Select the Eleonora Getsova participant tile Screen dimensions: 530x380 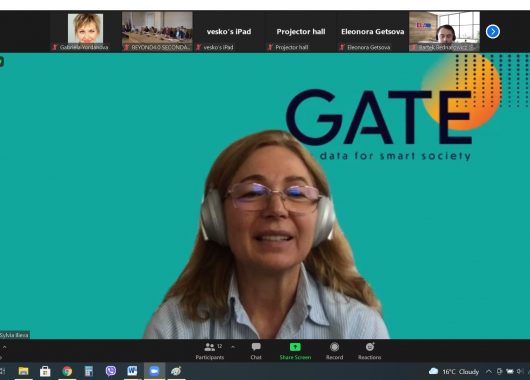[372, 31]
